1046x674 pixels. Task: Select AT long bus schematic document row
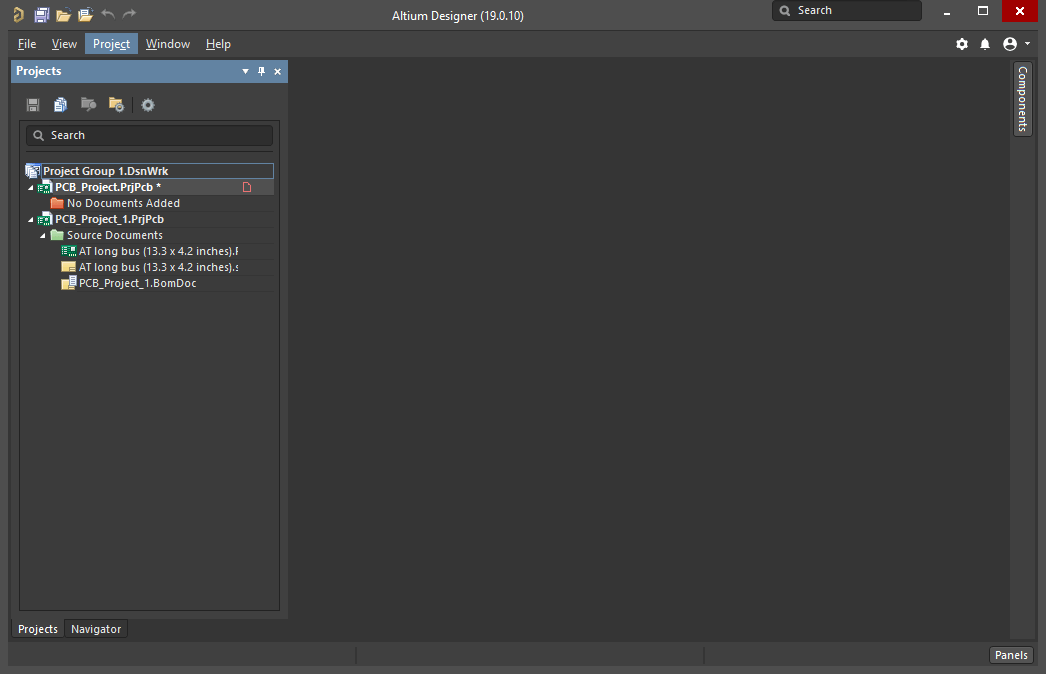[149, 268]
